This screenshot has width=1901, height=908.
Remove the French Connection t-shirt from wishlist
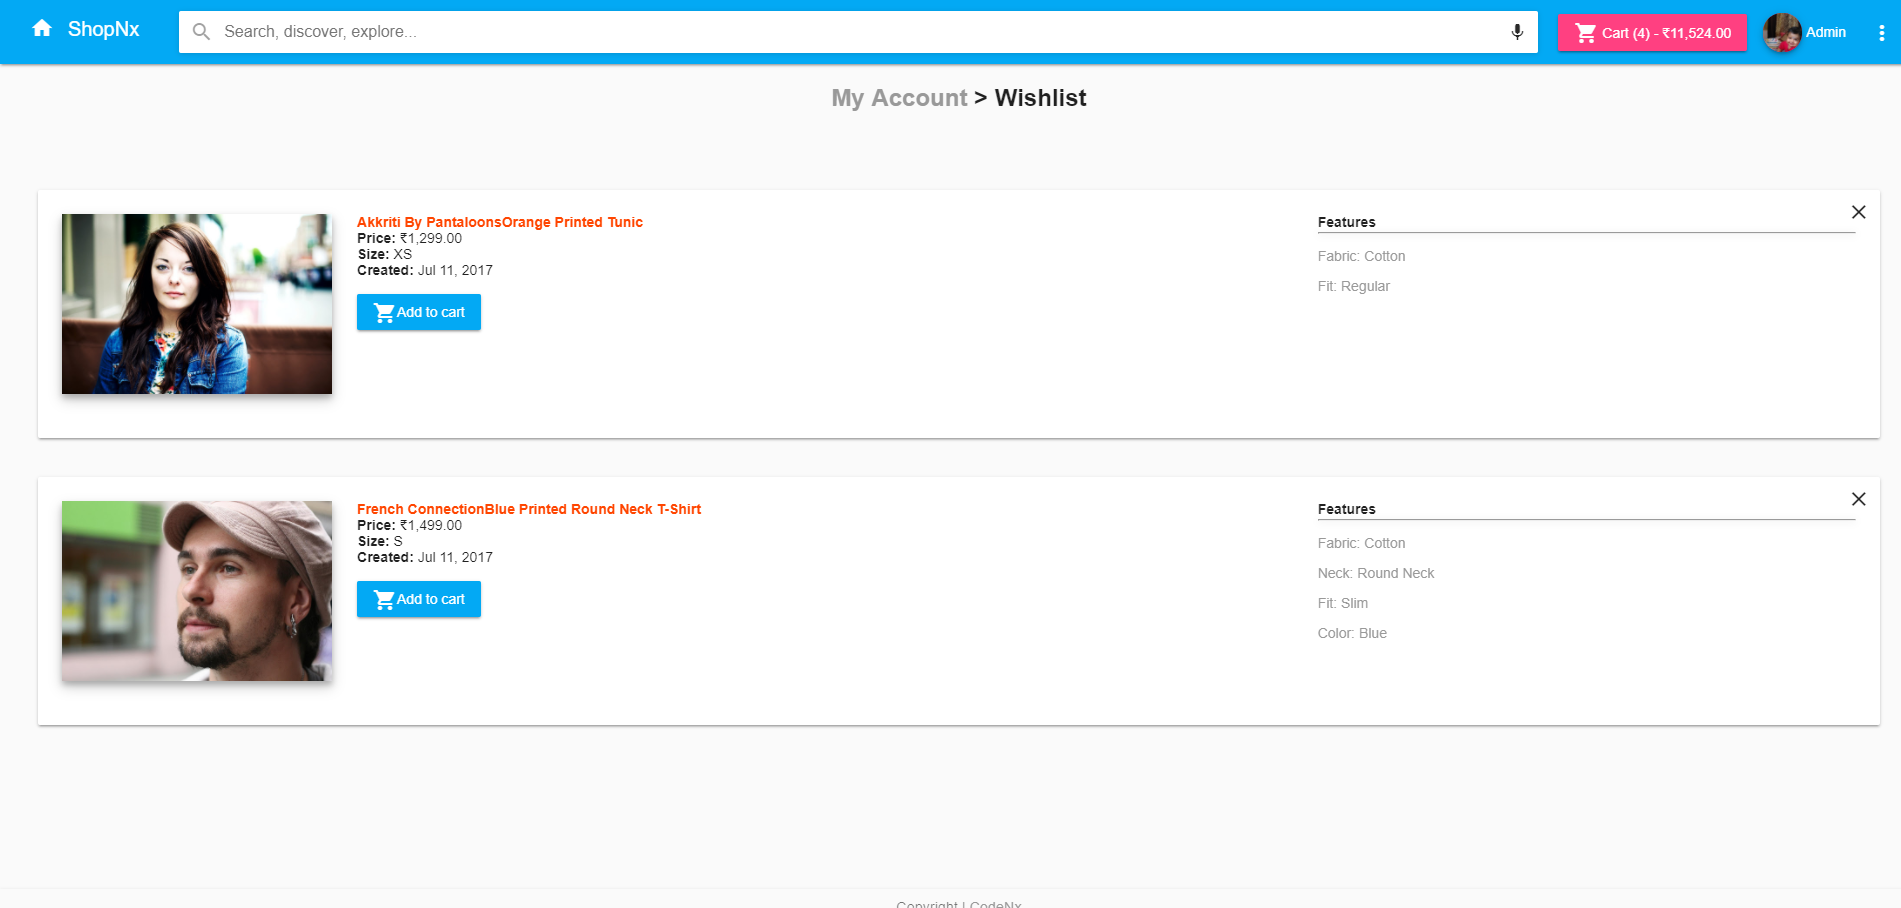[1859, 499]
